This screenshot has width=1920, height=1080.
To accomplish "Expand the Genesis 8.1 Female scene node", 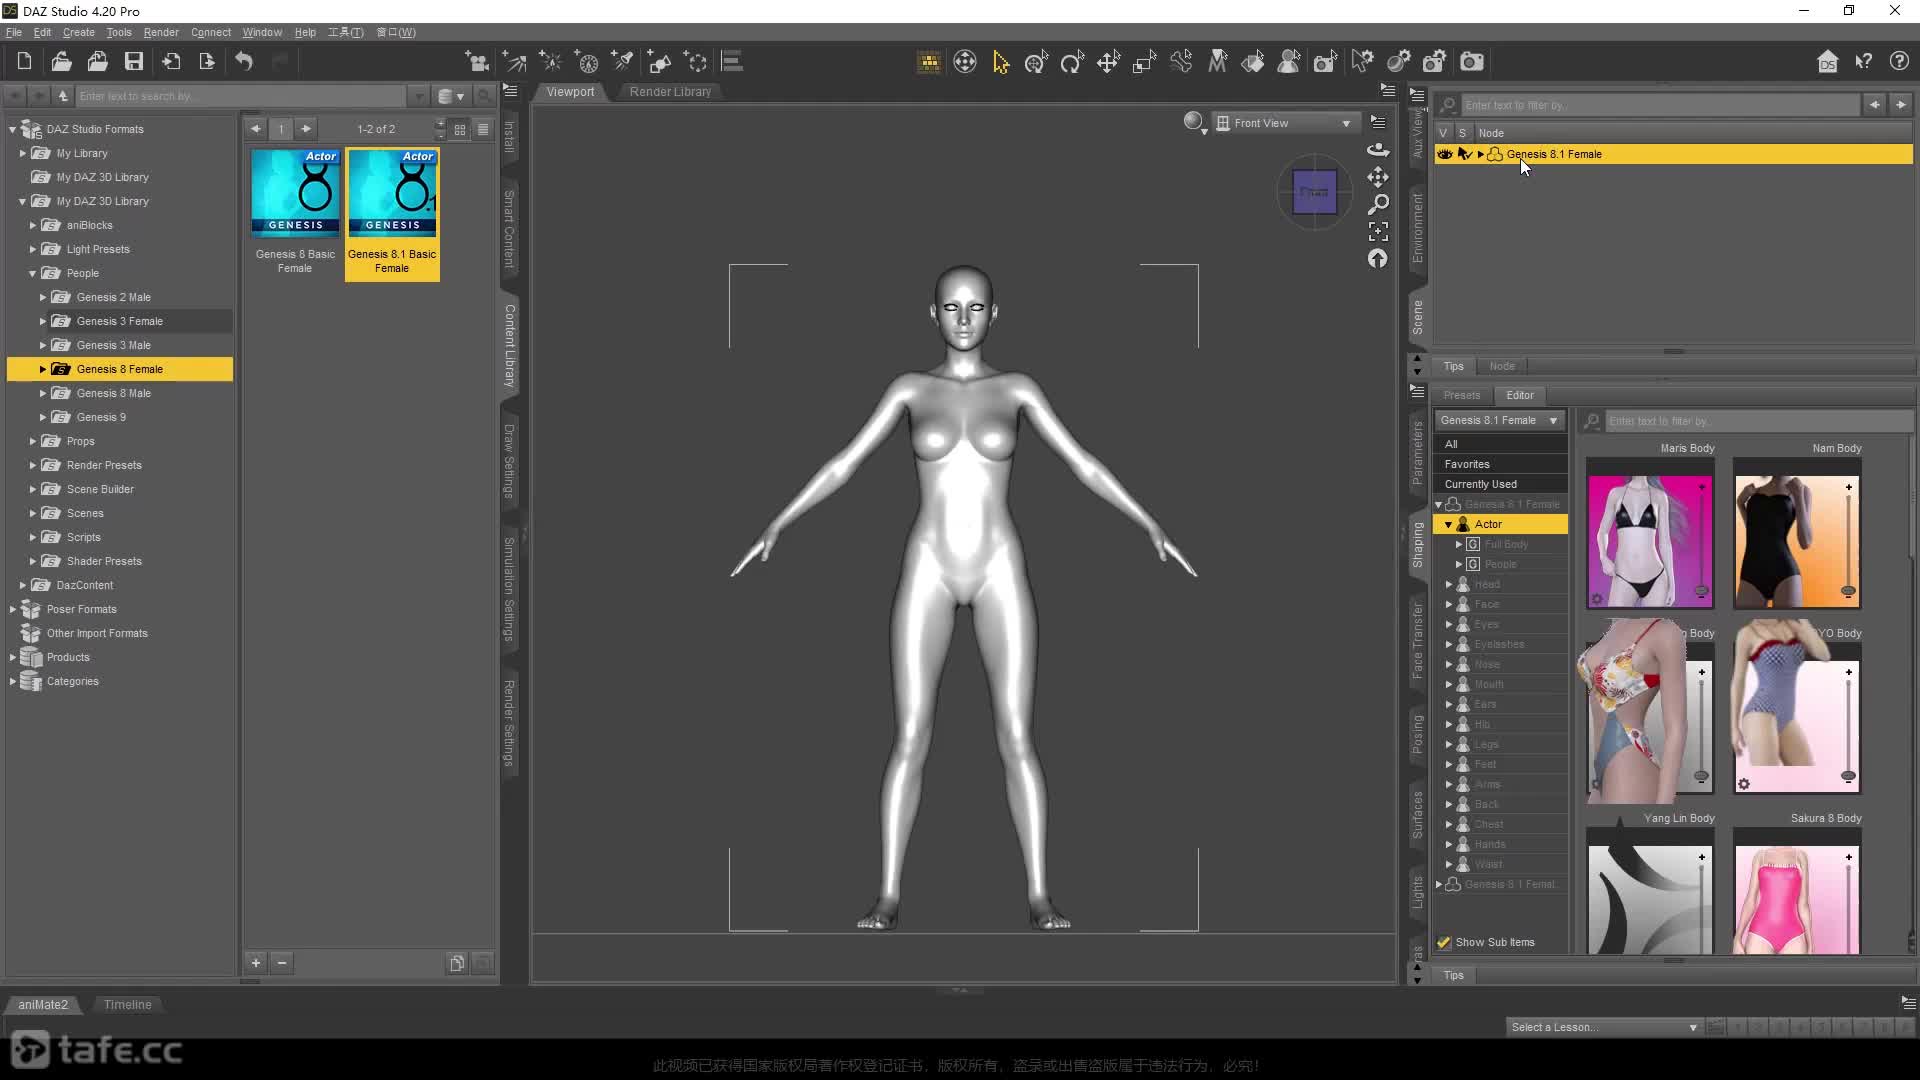I will (x=1481, y=154).
